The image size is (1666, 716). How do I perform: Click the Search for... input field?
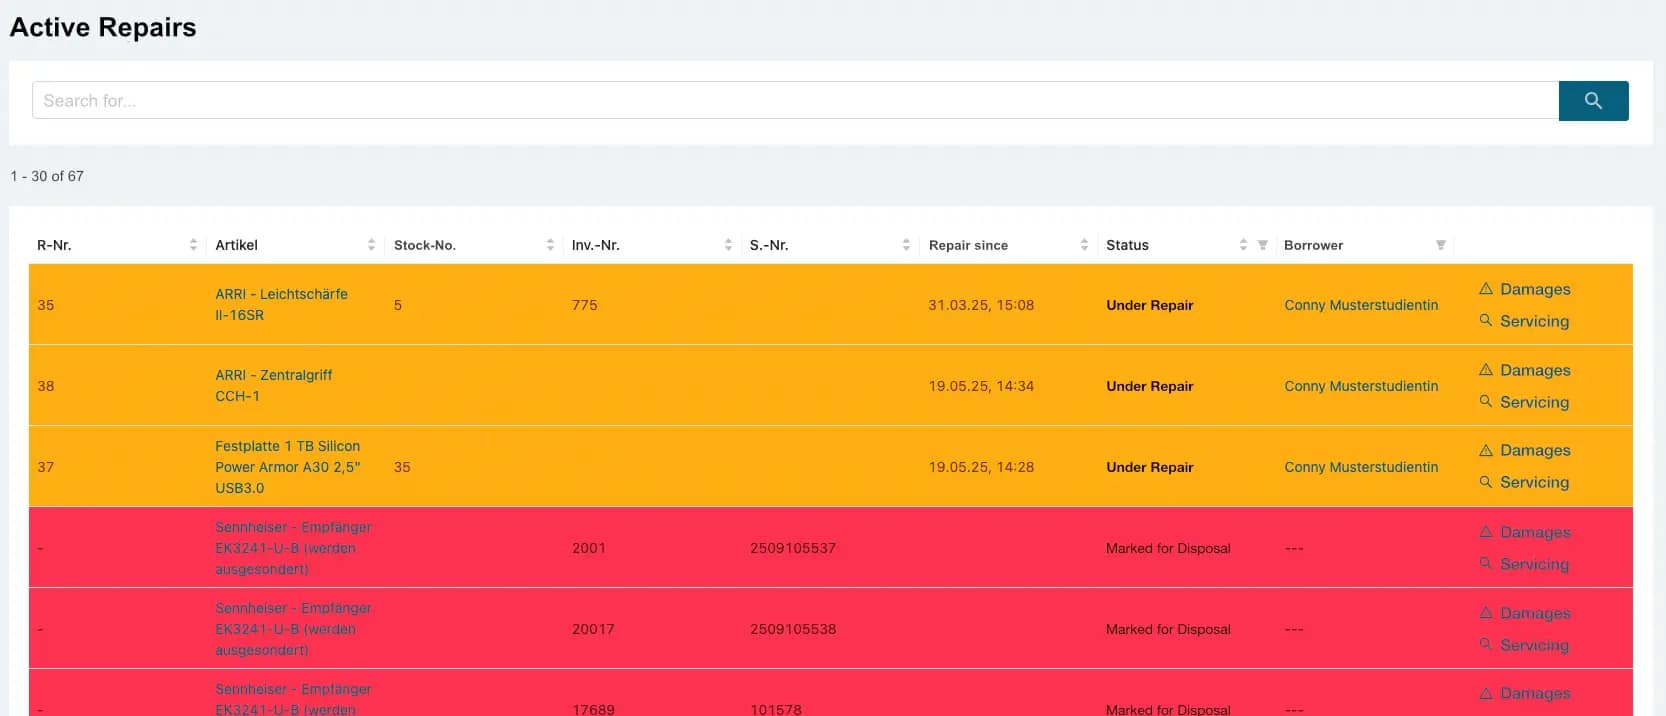[x=795, y=101]
